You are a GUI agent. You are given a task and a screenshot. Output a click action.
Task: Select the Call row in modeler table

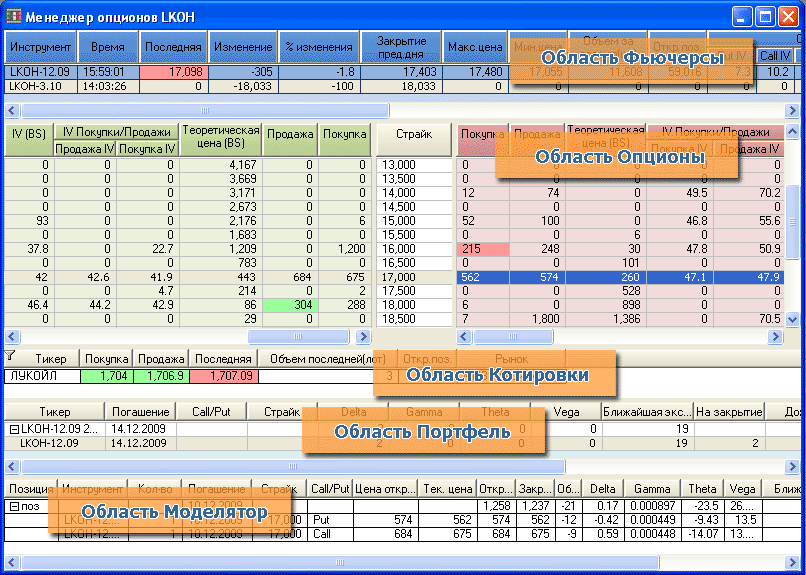(x=403, y=534)
